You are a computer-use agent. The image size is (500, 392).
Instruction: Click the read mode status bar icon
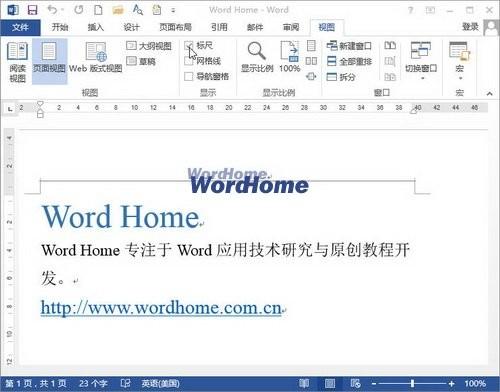(x=304, y=383)
